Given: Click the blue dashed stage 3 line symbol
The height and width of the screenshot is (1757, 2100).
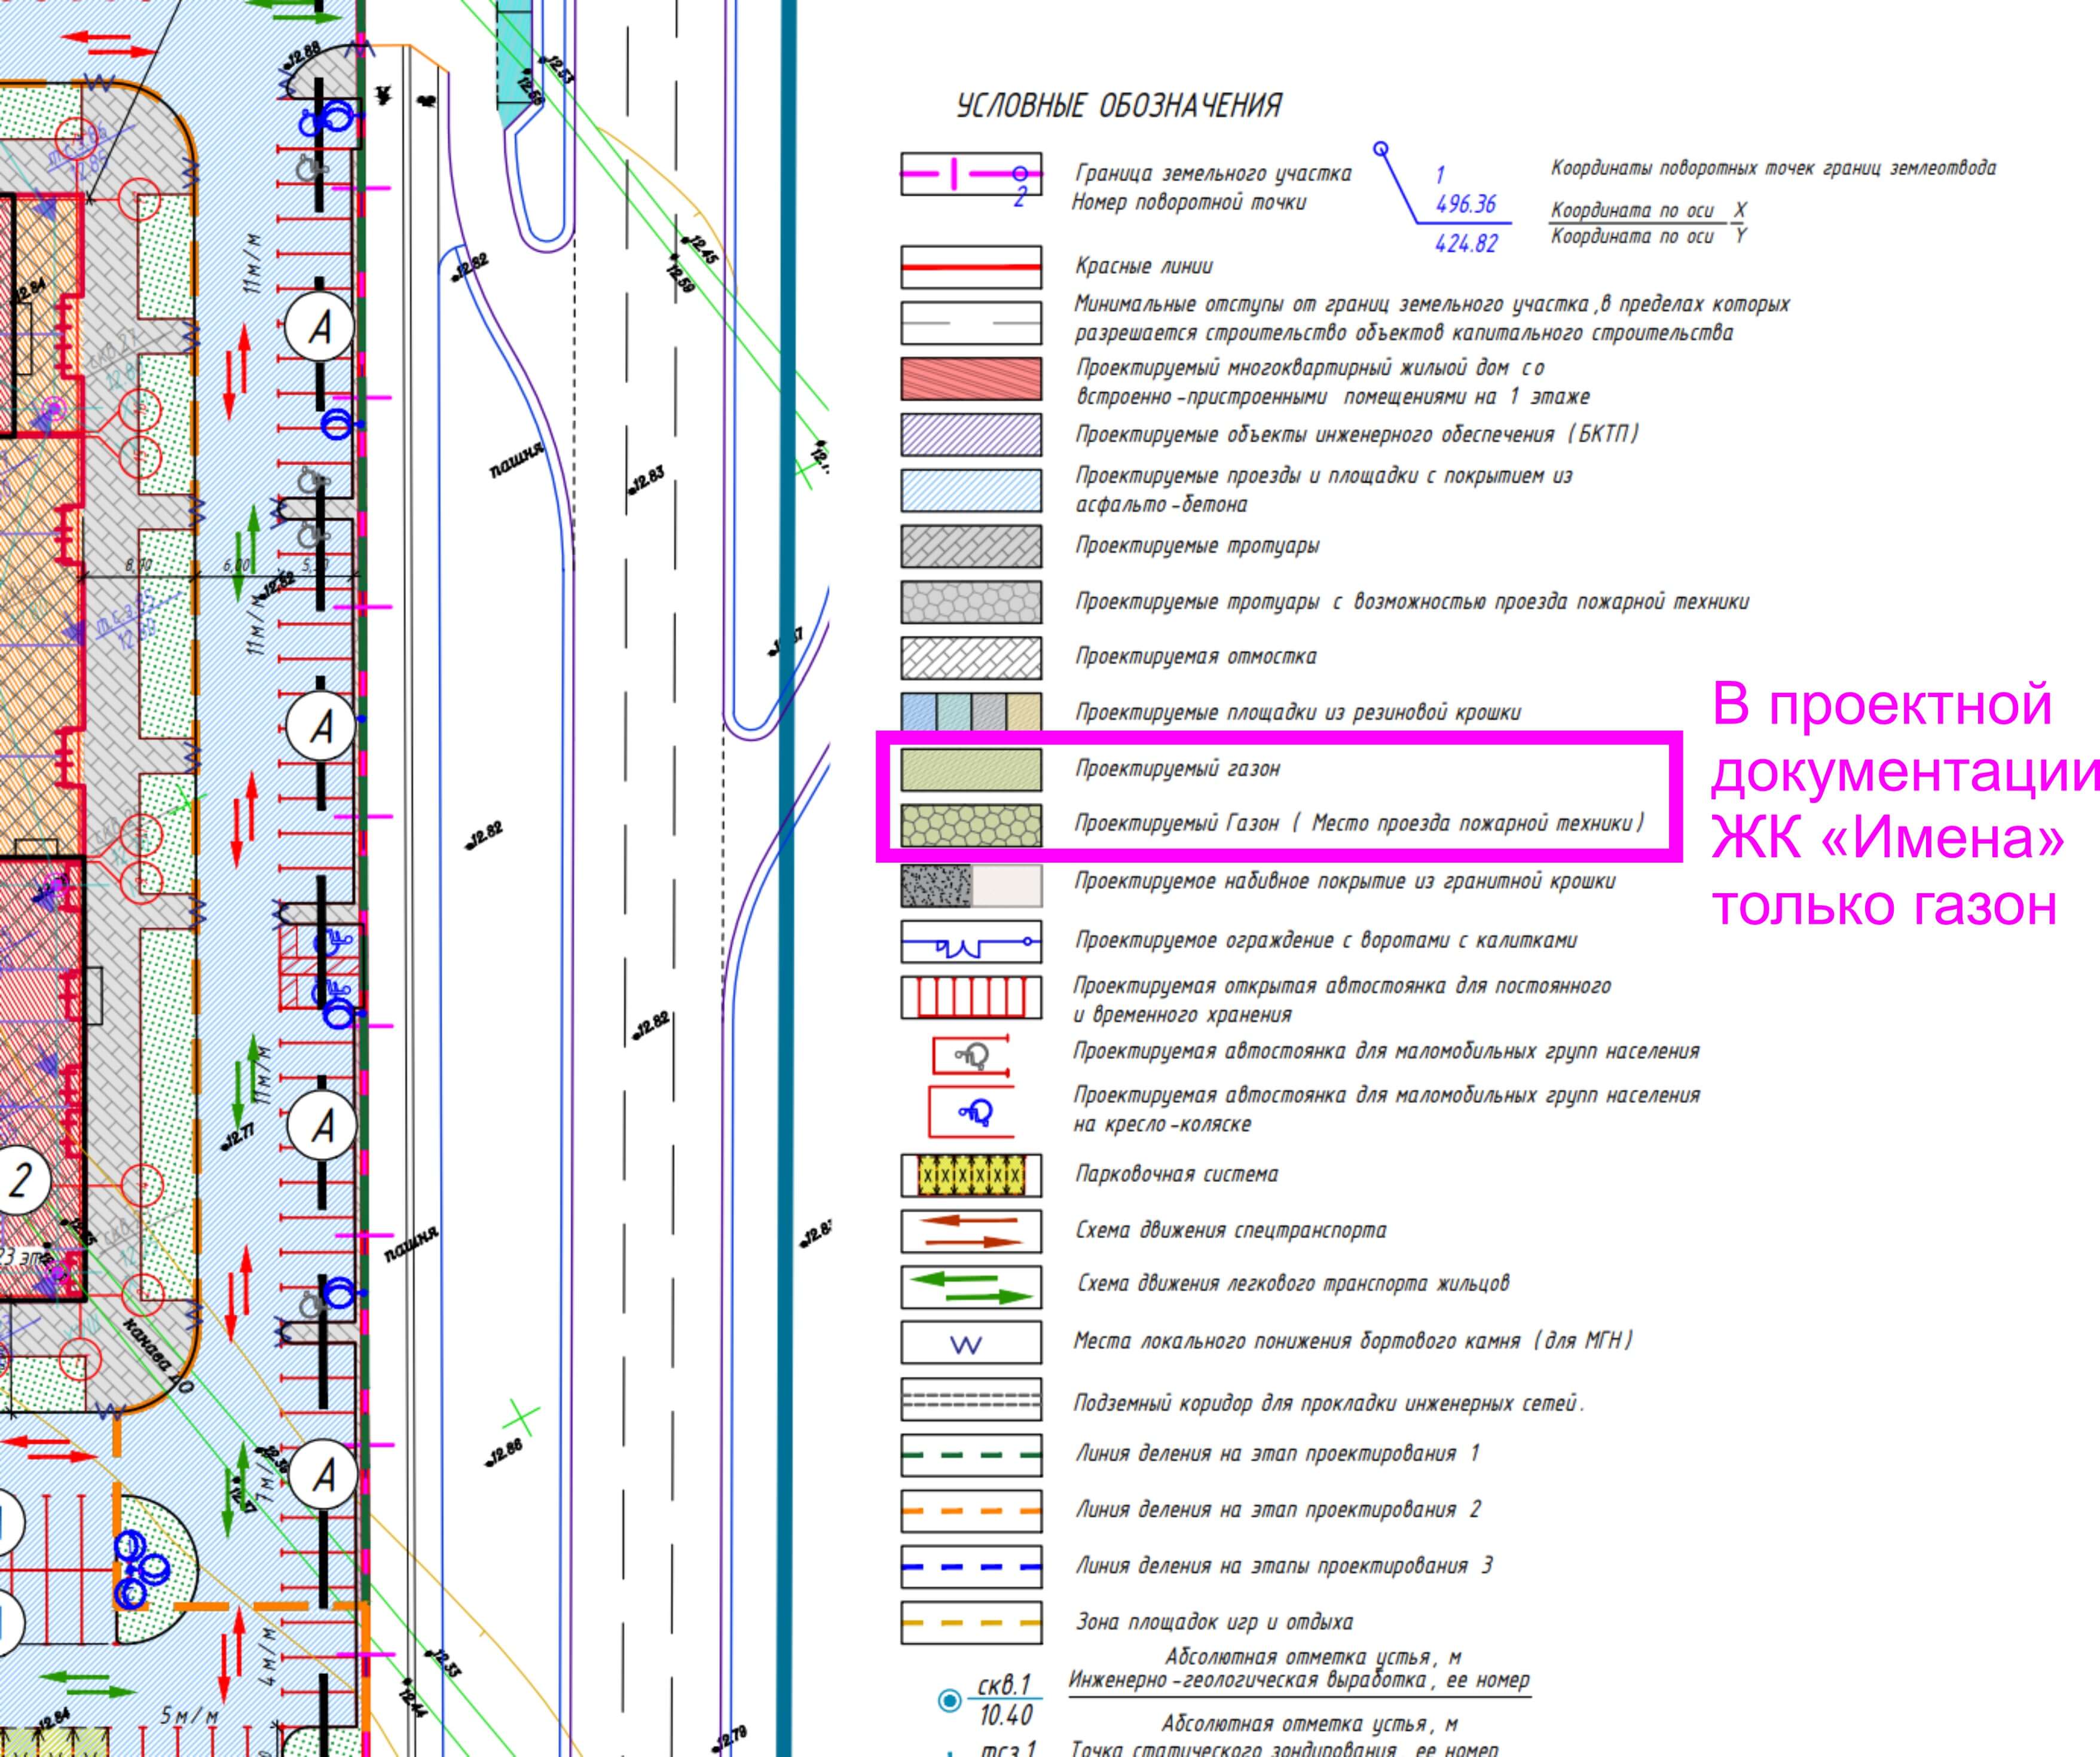Looking at the screenshot, I should [x=971, y=1567].
